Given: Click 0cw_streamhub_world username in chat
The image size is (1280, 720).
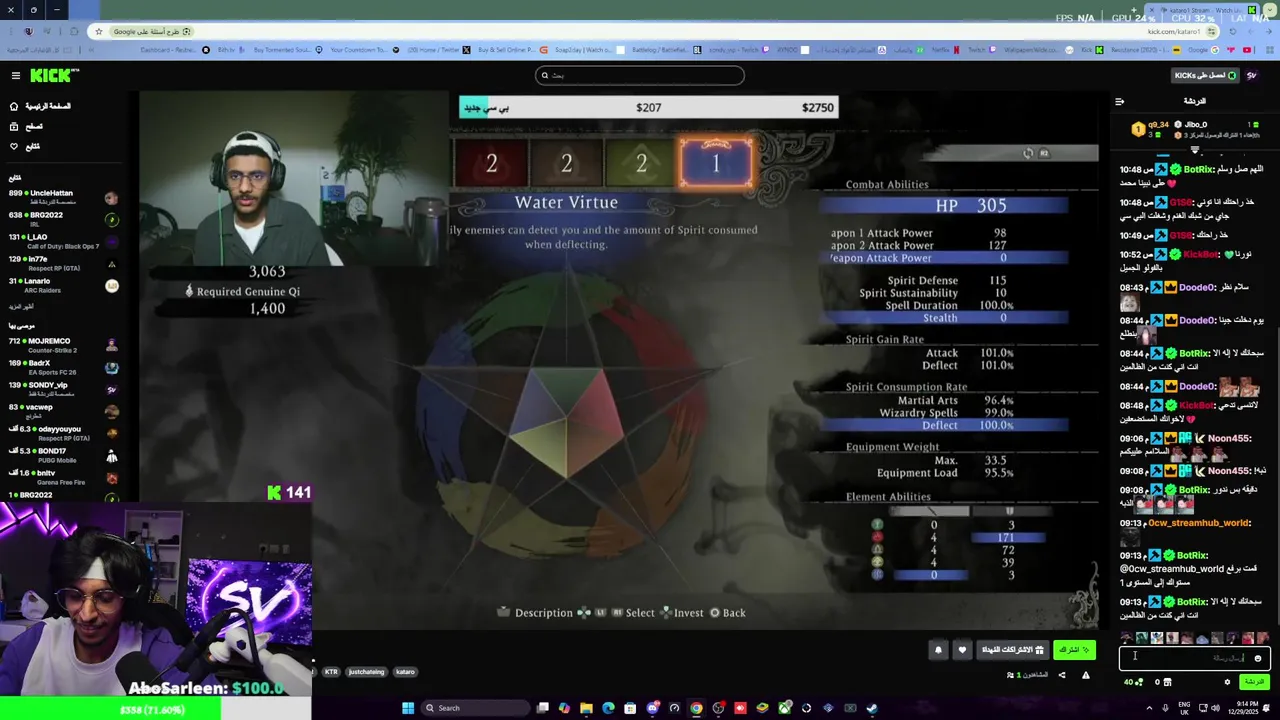Looking at the screenshot, I should pyautogui.click(x=1199, y=523).
